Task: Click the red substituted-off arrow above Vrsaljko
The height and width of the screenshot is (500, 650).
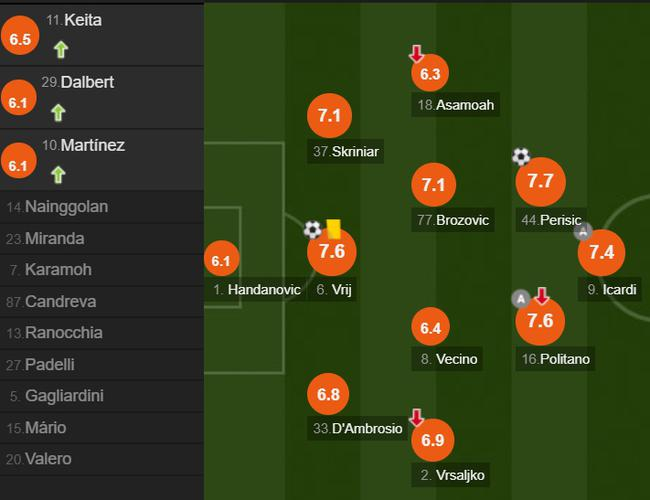Action: [x=417, y=418]
